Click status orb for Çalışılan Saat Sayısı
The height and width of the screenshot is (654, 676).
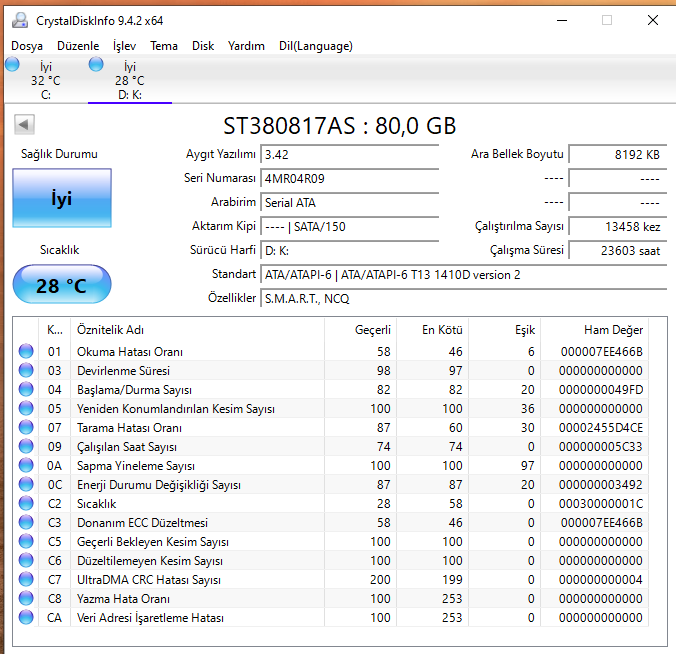26,446
